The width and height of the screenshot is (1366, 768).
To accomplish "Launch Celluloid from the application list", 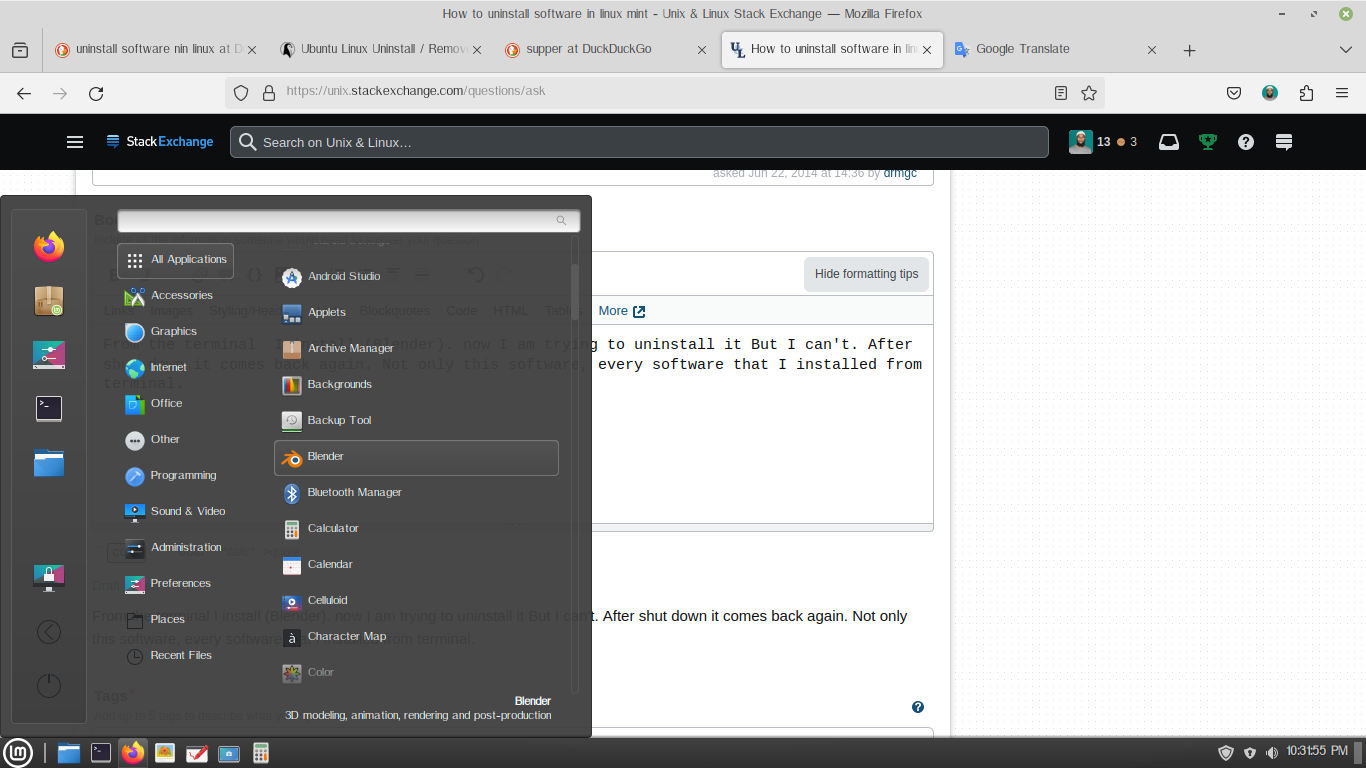I will pos(416,600).
